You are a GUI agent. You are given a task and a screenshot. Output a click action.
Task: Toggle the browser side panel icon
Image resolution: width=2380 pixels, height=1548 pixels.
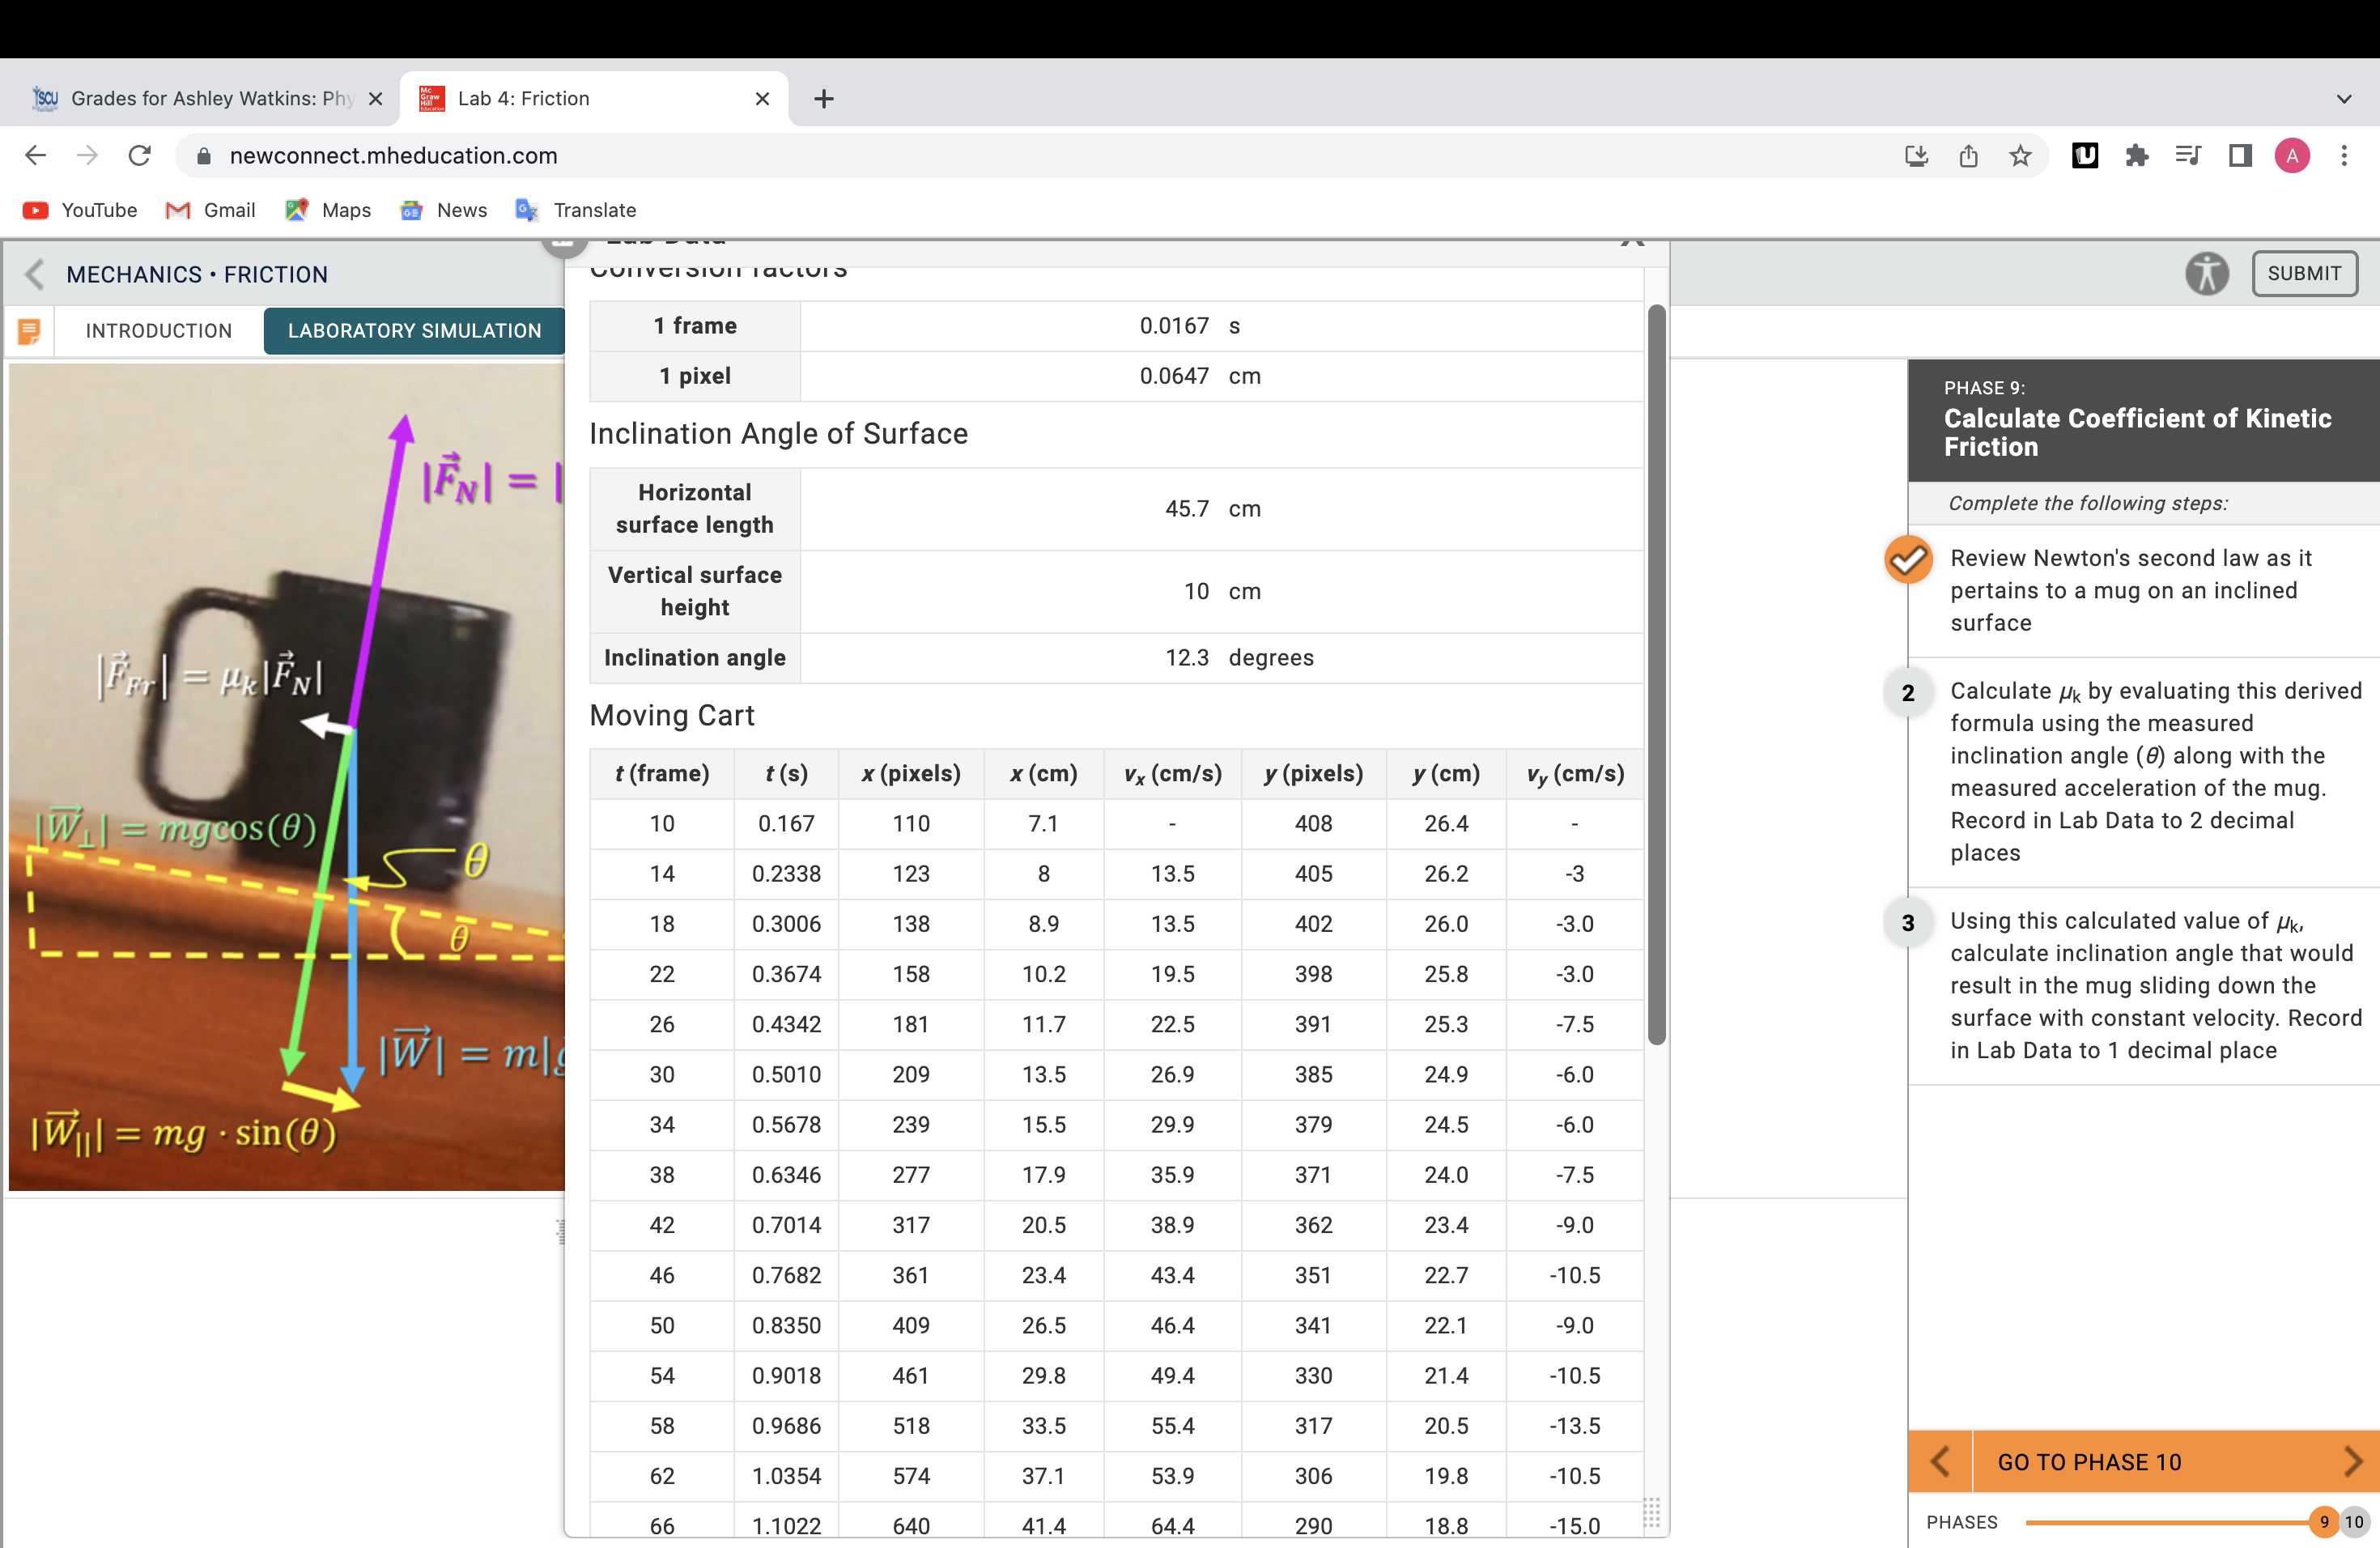(2238, 155)
